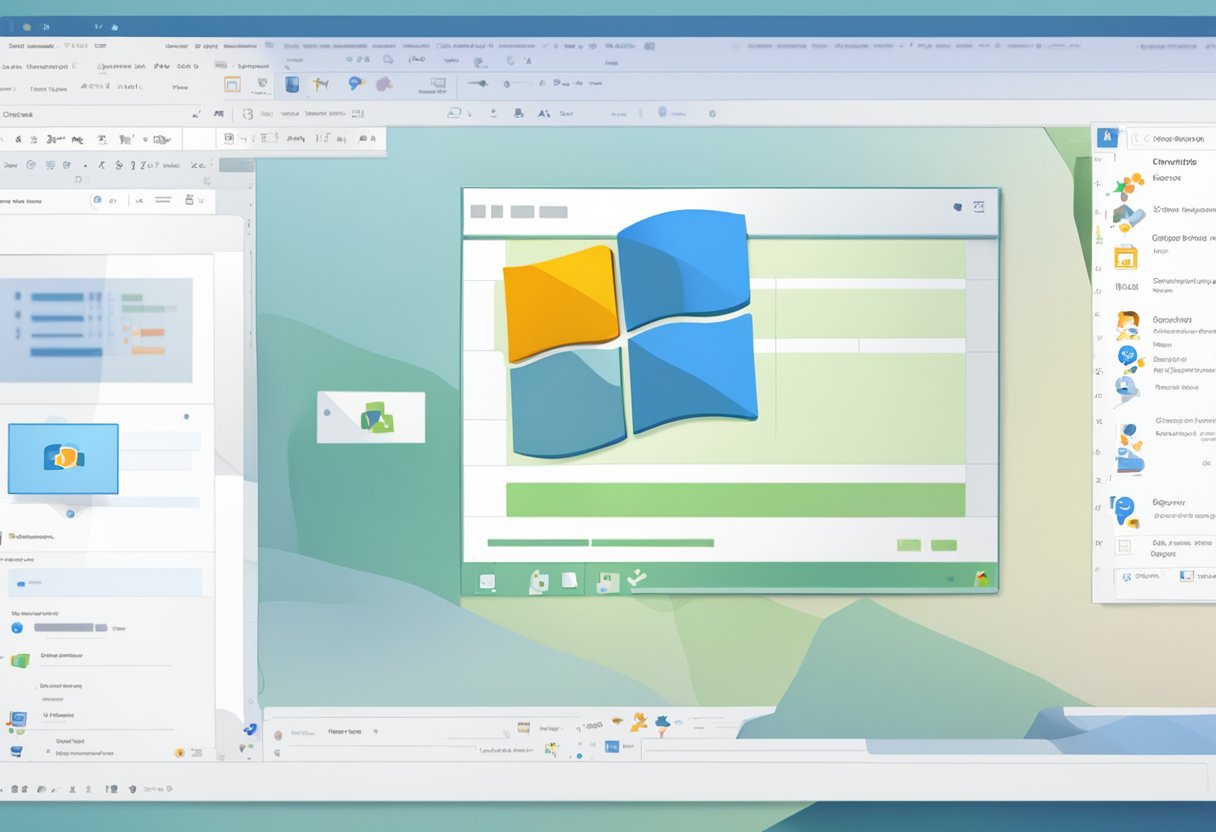Toggle the round marker at left of bottom bar
Screen dimensions: 1216x832
278,734
